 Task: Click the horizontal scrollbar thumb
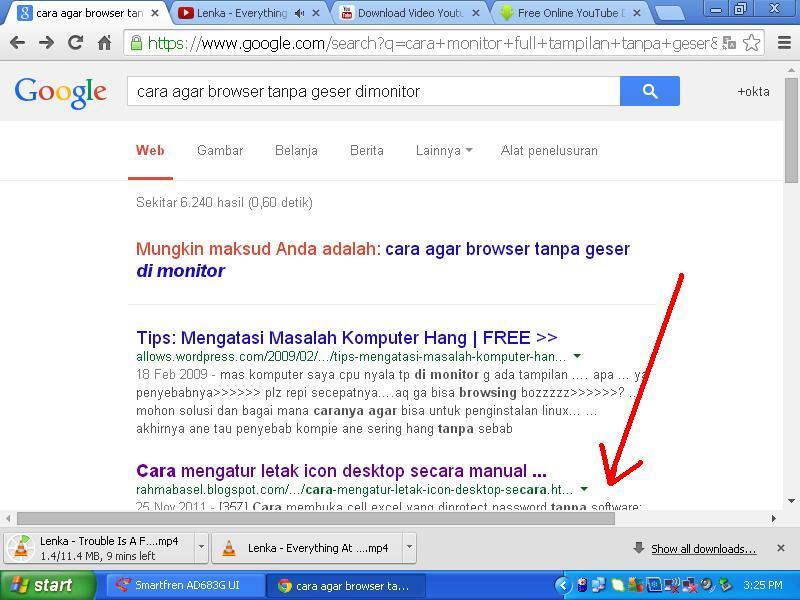[316, 519]
